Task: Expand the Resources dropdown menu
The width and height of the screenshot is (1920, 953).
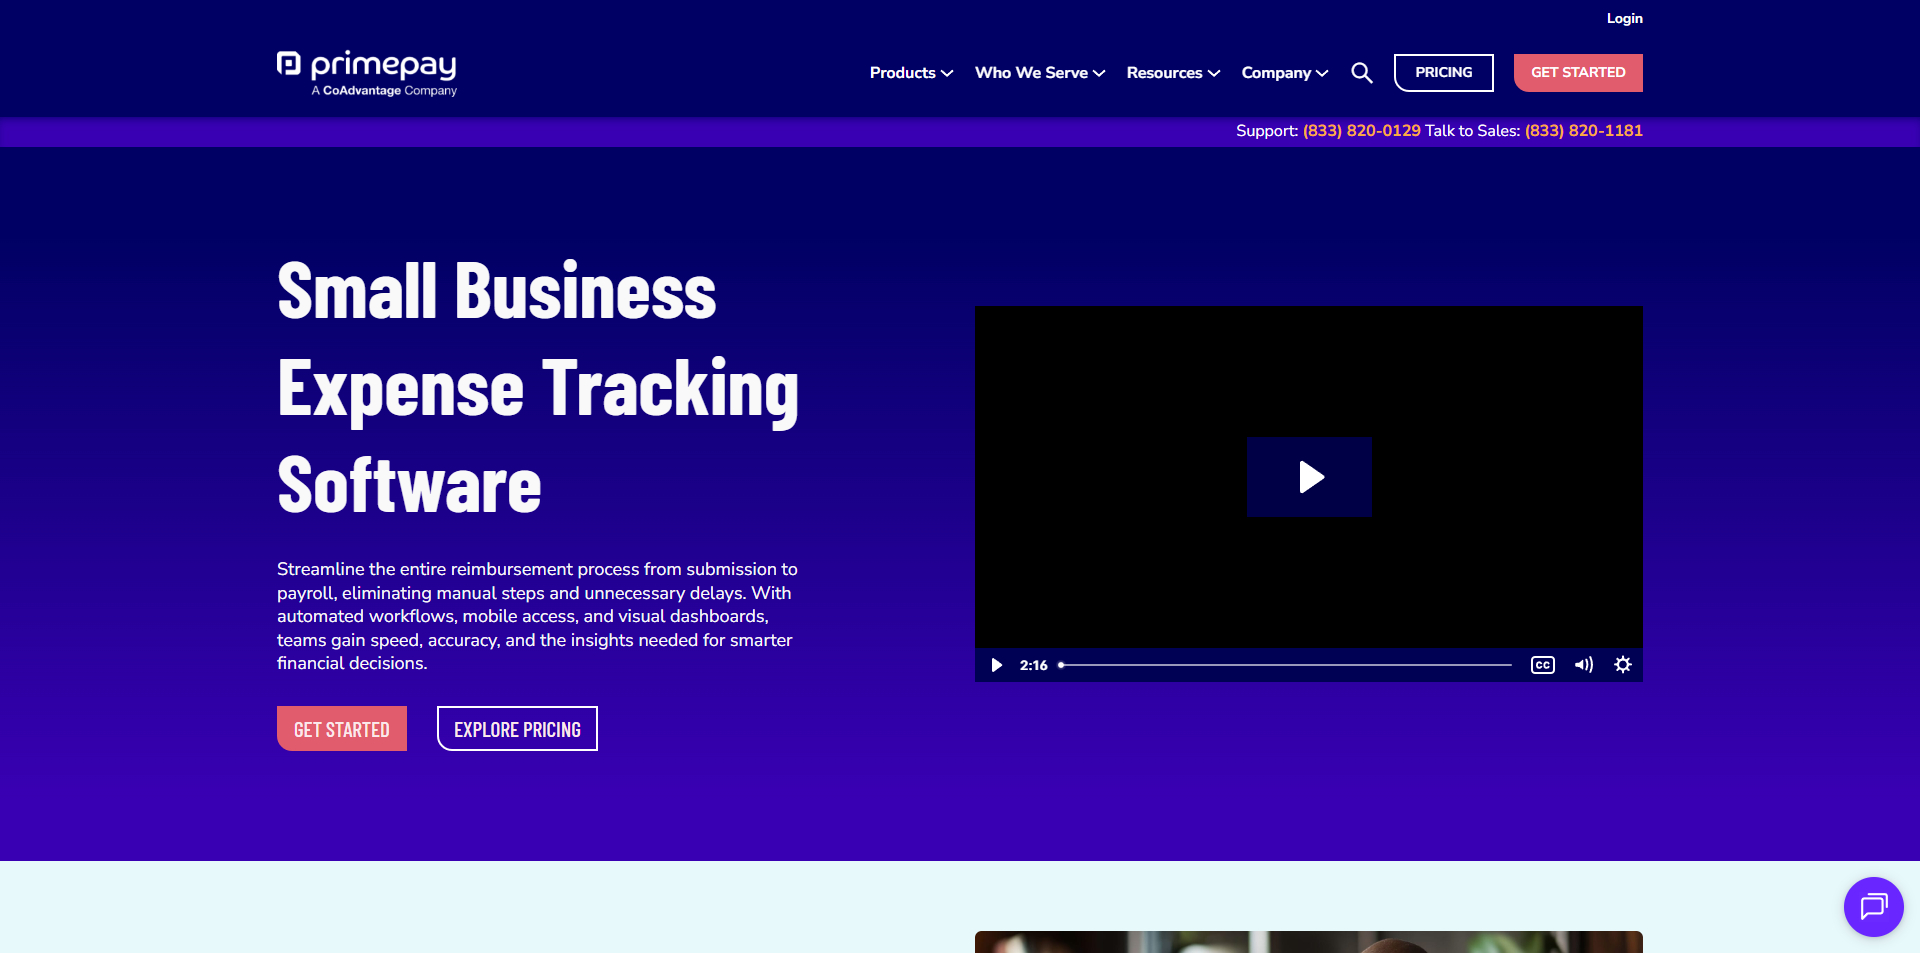Action: (1172, 73)
